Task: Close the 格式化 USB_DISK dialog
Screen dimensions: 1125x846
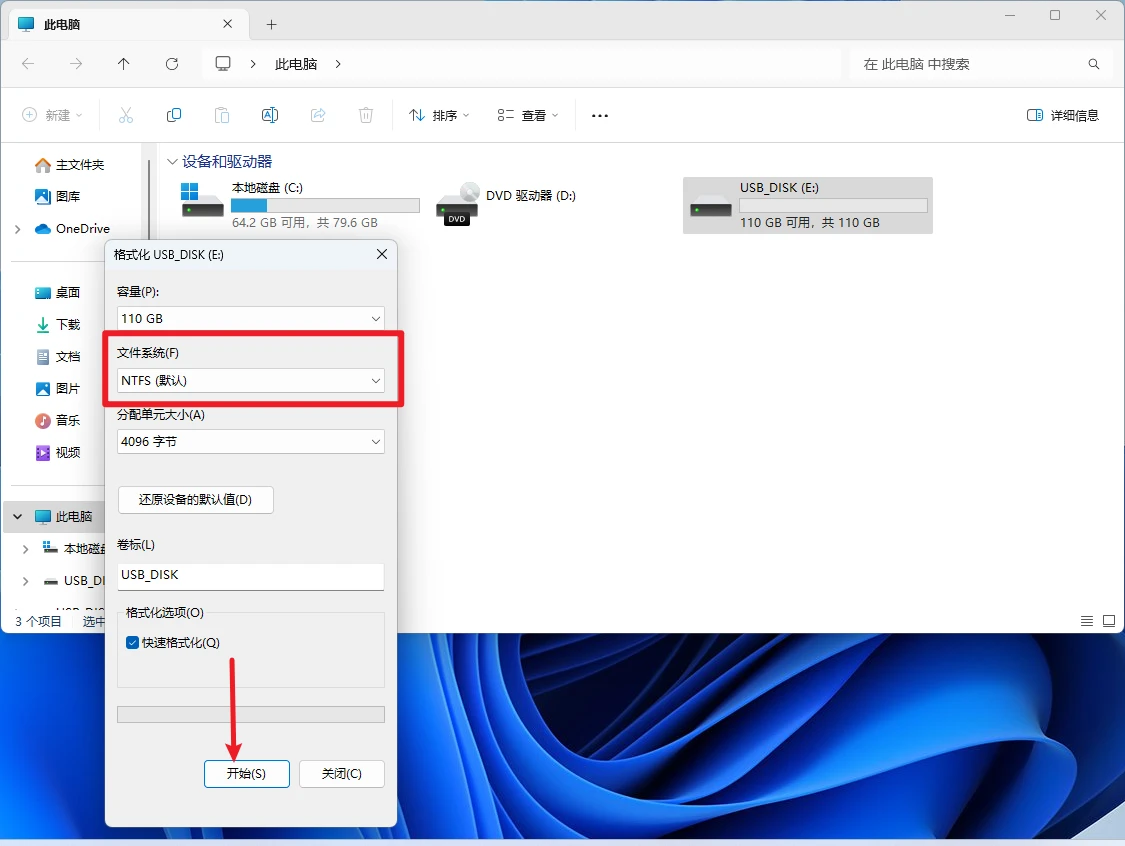Action: pos(382,254)
